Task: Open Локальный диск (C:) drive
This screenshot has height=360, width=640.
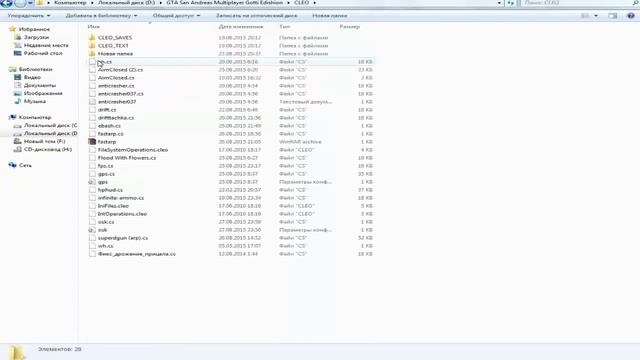Action: coord(50,125)
